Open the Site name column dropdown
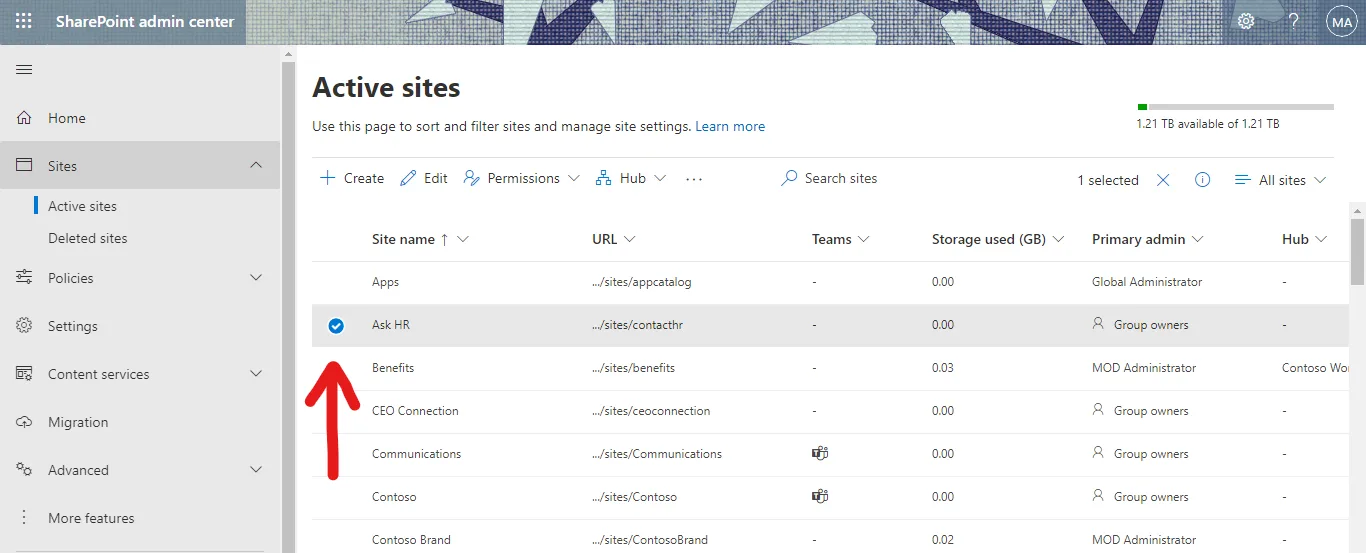Screen dimensions: 1366x553 462,239
